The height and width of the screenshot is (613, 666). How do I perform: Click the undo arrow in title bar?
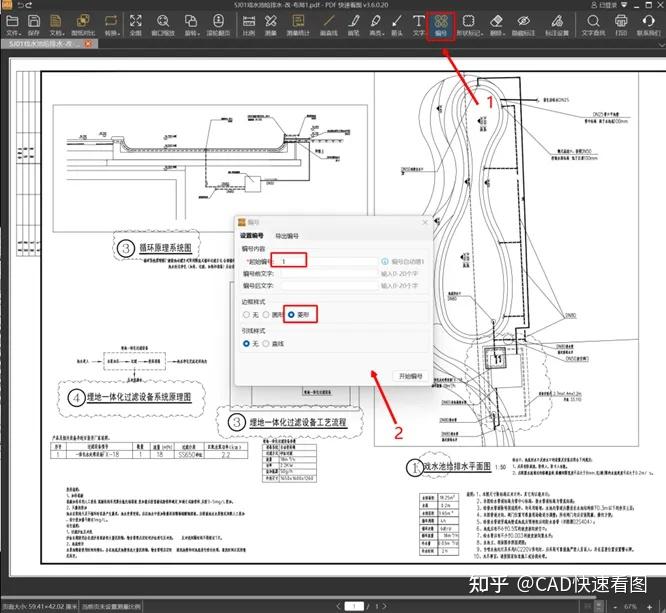click(20, 5)
